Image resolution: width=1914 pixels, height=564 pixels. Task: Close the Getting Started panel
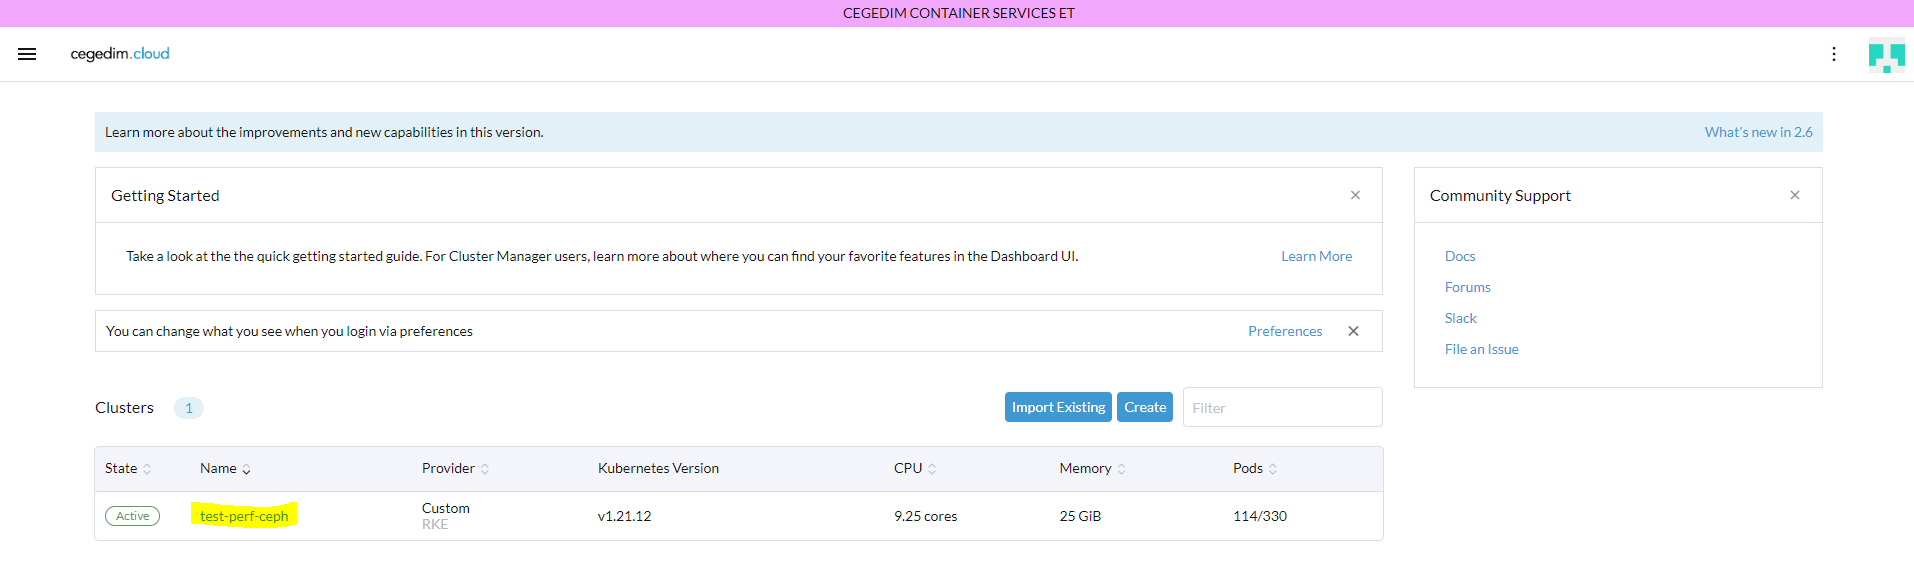pos(1355,195)
